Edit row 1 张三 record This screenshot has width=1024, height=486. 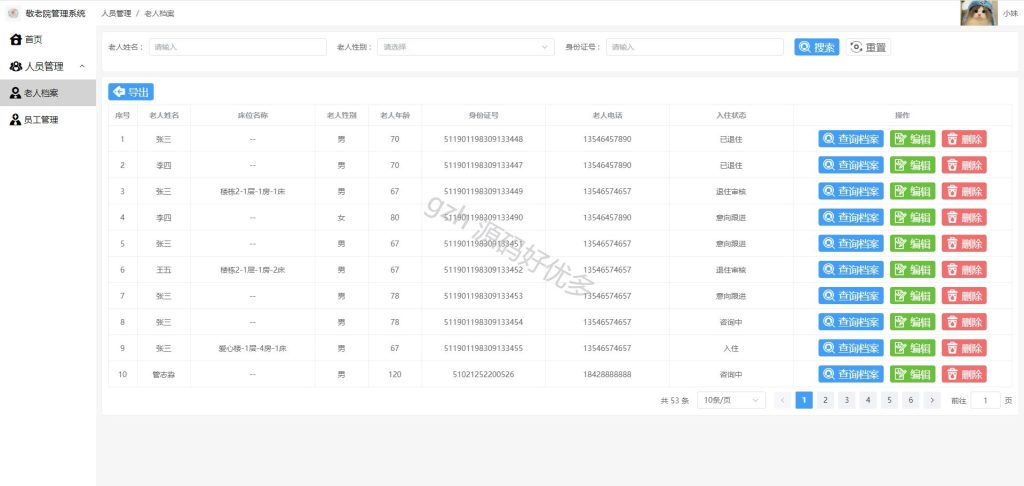pos(912,139)
